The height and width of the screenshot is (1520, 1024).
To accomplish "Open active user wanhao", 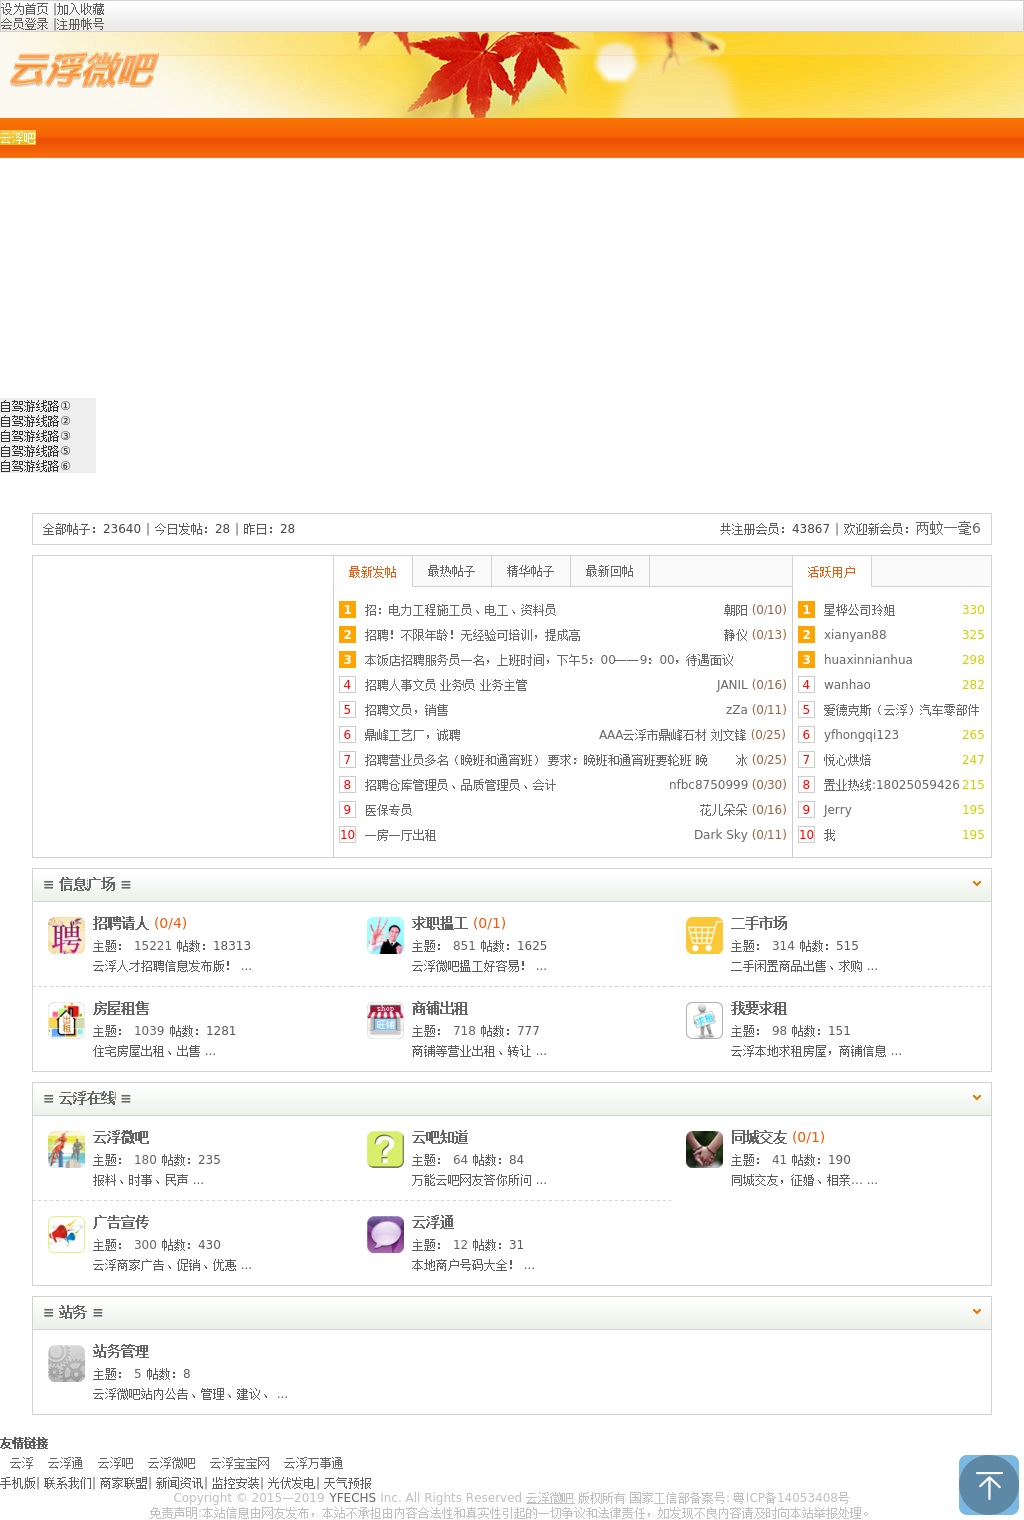I will (x=847, y=685).
